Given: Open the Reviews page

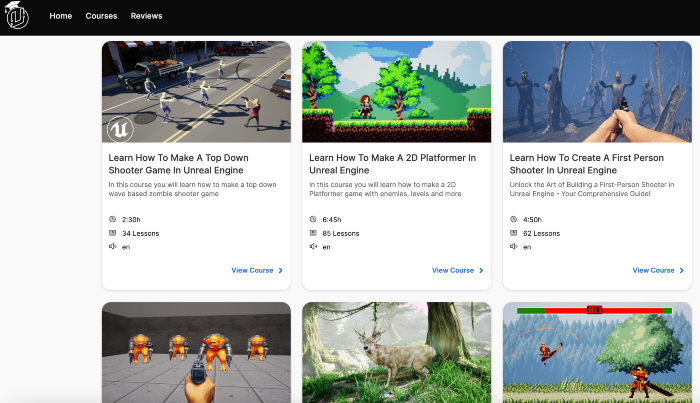Looking at the screenshot, I should 146,16.
